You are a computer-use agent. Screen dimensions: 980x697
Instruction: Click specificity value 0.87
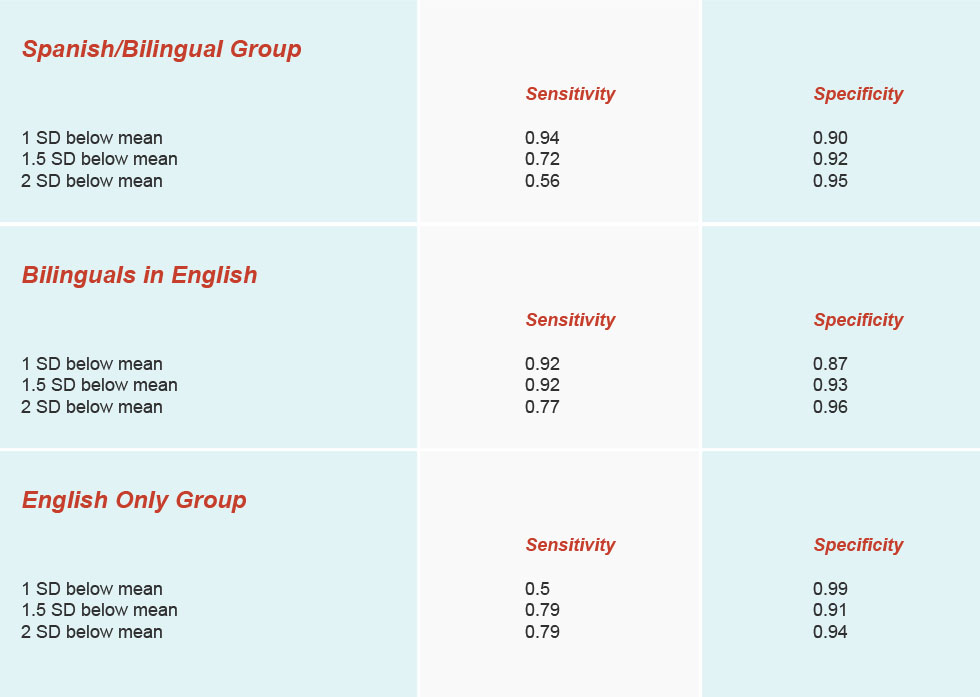tap(830, 364)
